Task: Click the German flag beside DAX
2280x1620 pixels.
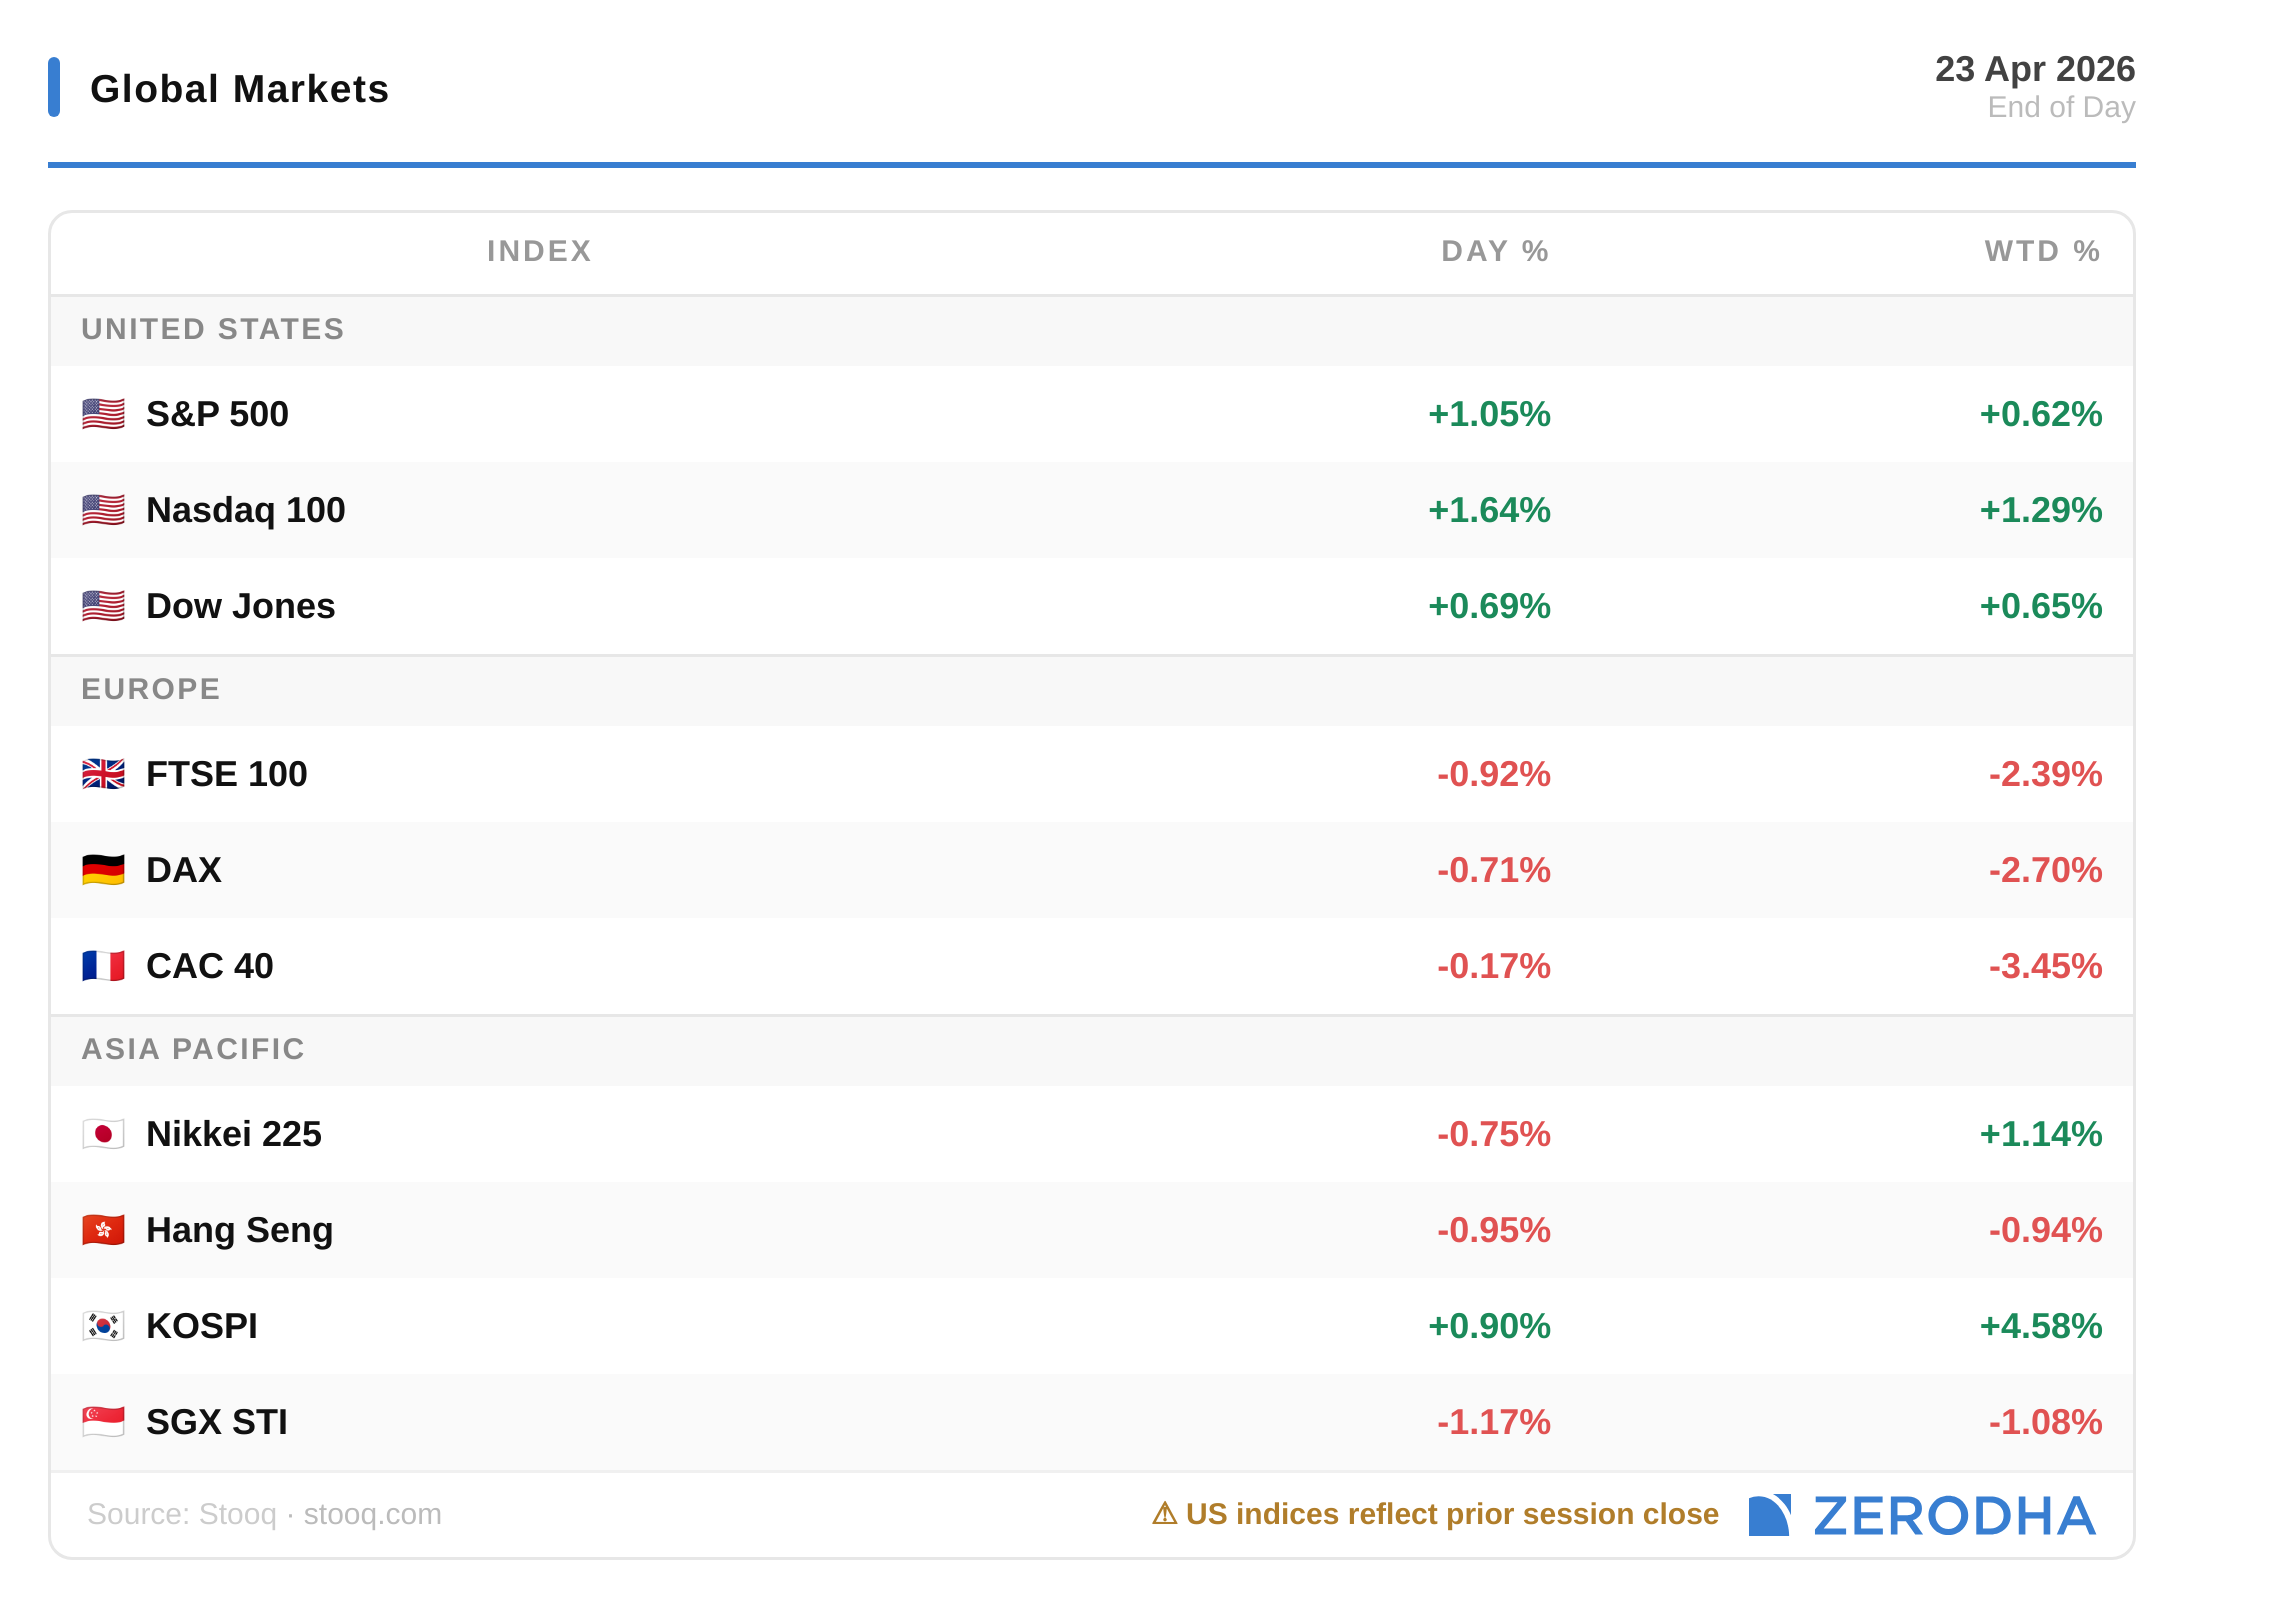Action: (x=103, y=870)
